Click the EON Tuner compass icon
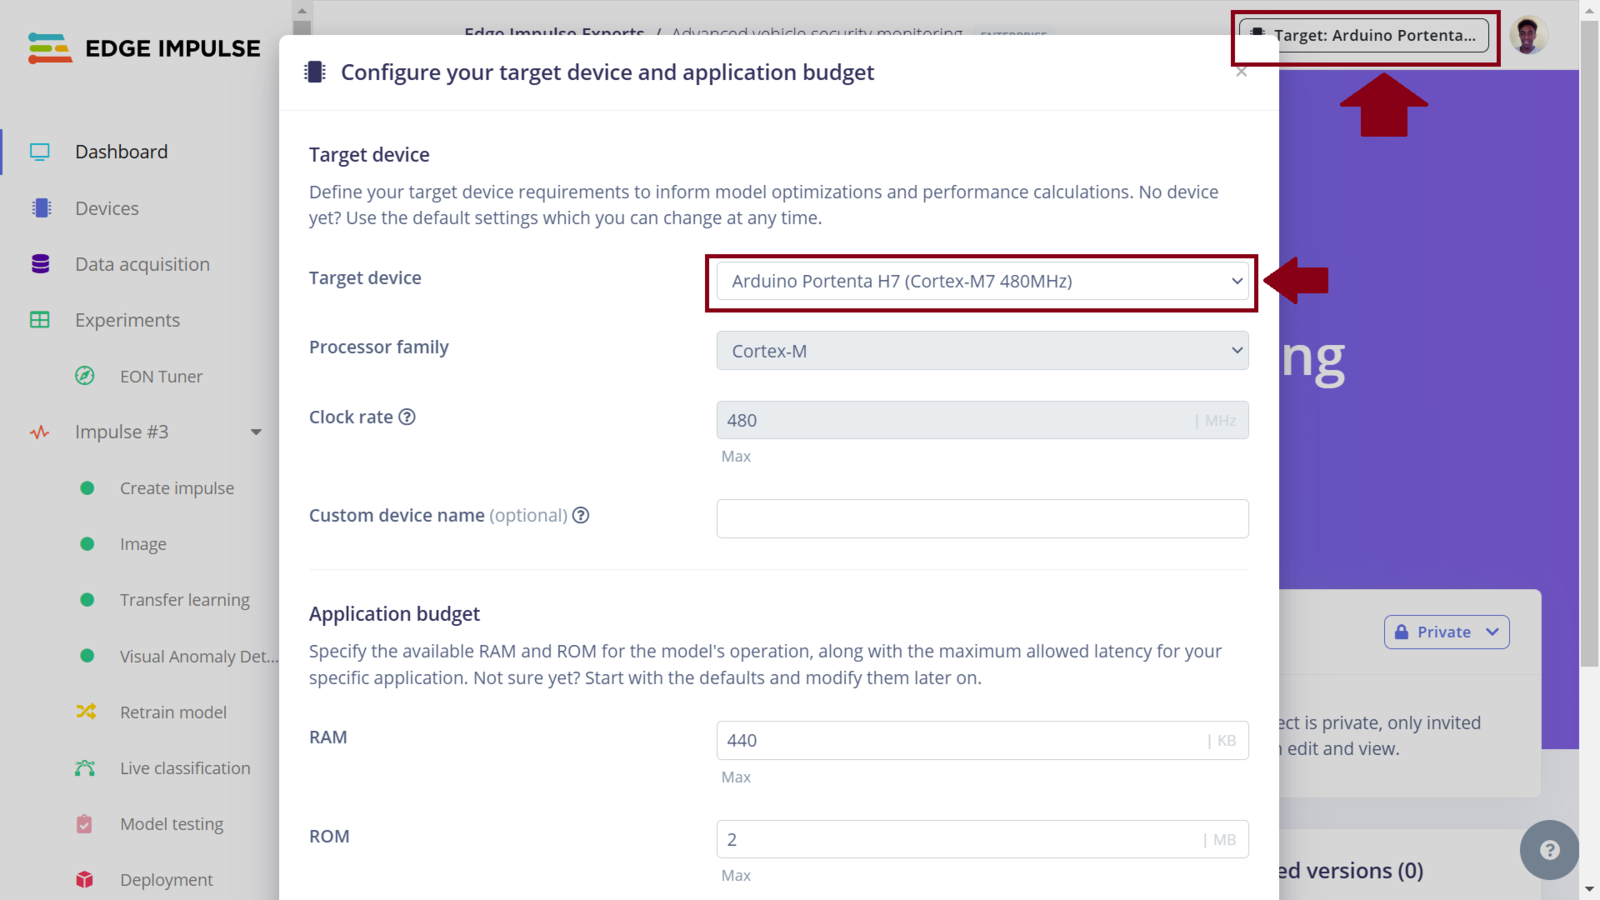The width and height of the screenshot is (1600, 900). tap(85, 376)
